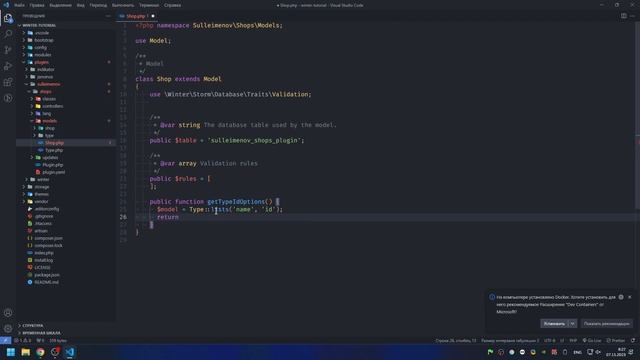Open the editor more actions ellipsis
This screenshot has height=360, width=640.
click(x=633, y=16)
